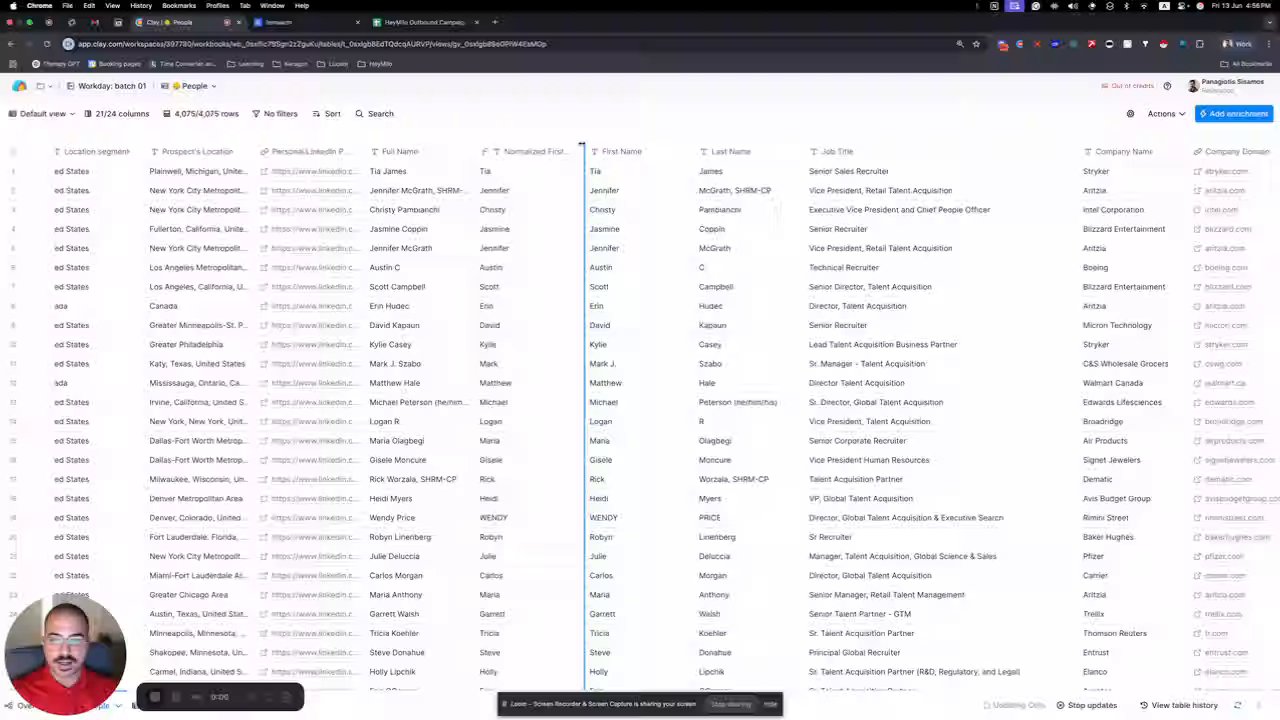
Task: Open the Chrome Profiles menu
Action: [217, 6]
